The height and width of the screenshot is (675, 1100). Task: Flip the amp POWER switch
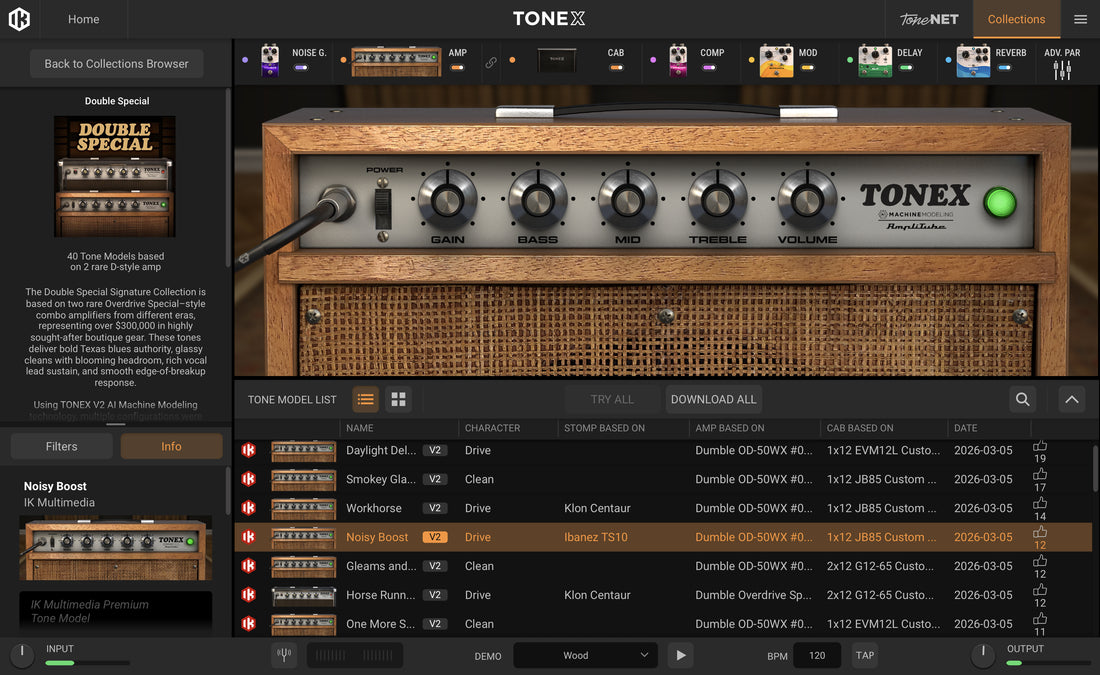tap(382, 209)
